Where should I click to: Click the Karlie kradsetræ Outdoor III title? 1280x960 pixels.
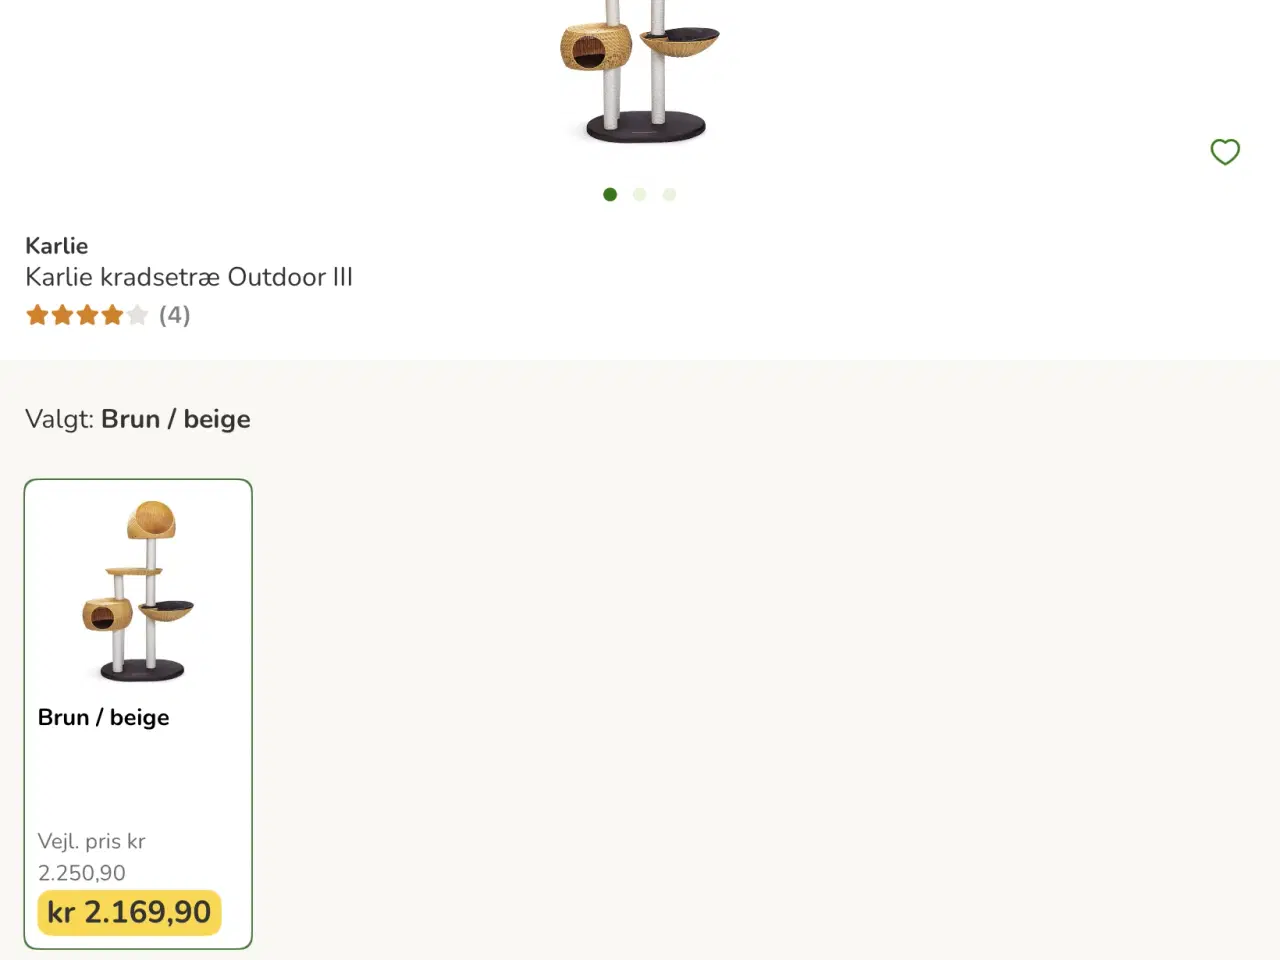pyautogui.click(x=189, y=277)
